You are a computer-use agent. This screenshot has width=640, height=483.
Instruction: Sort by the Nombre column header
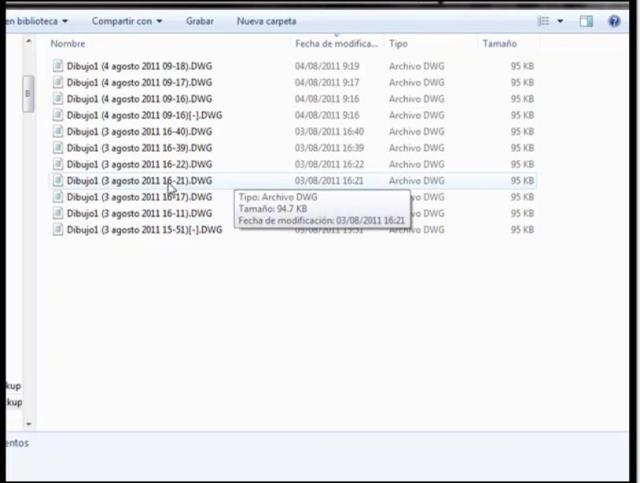click(68, 44)
